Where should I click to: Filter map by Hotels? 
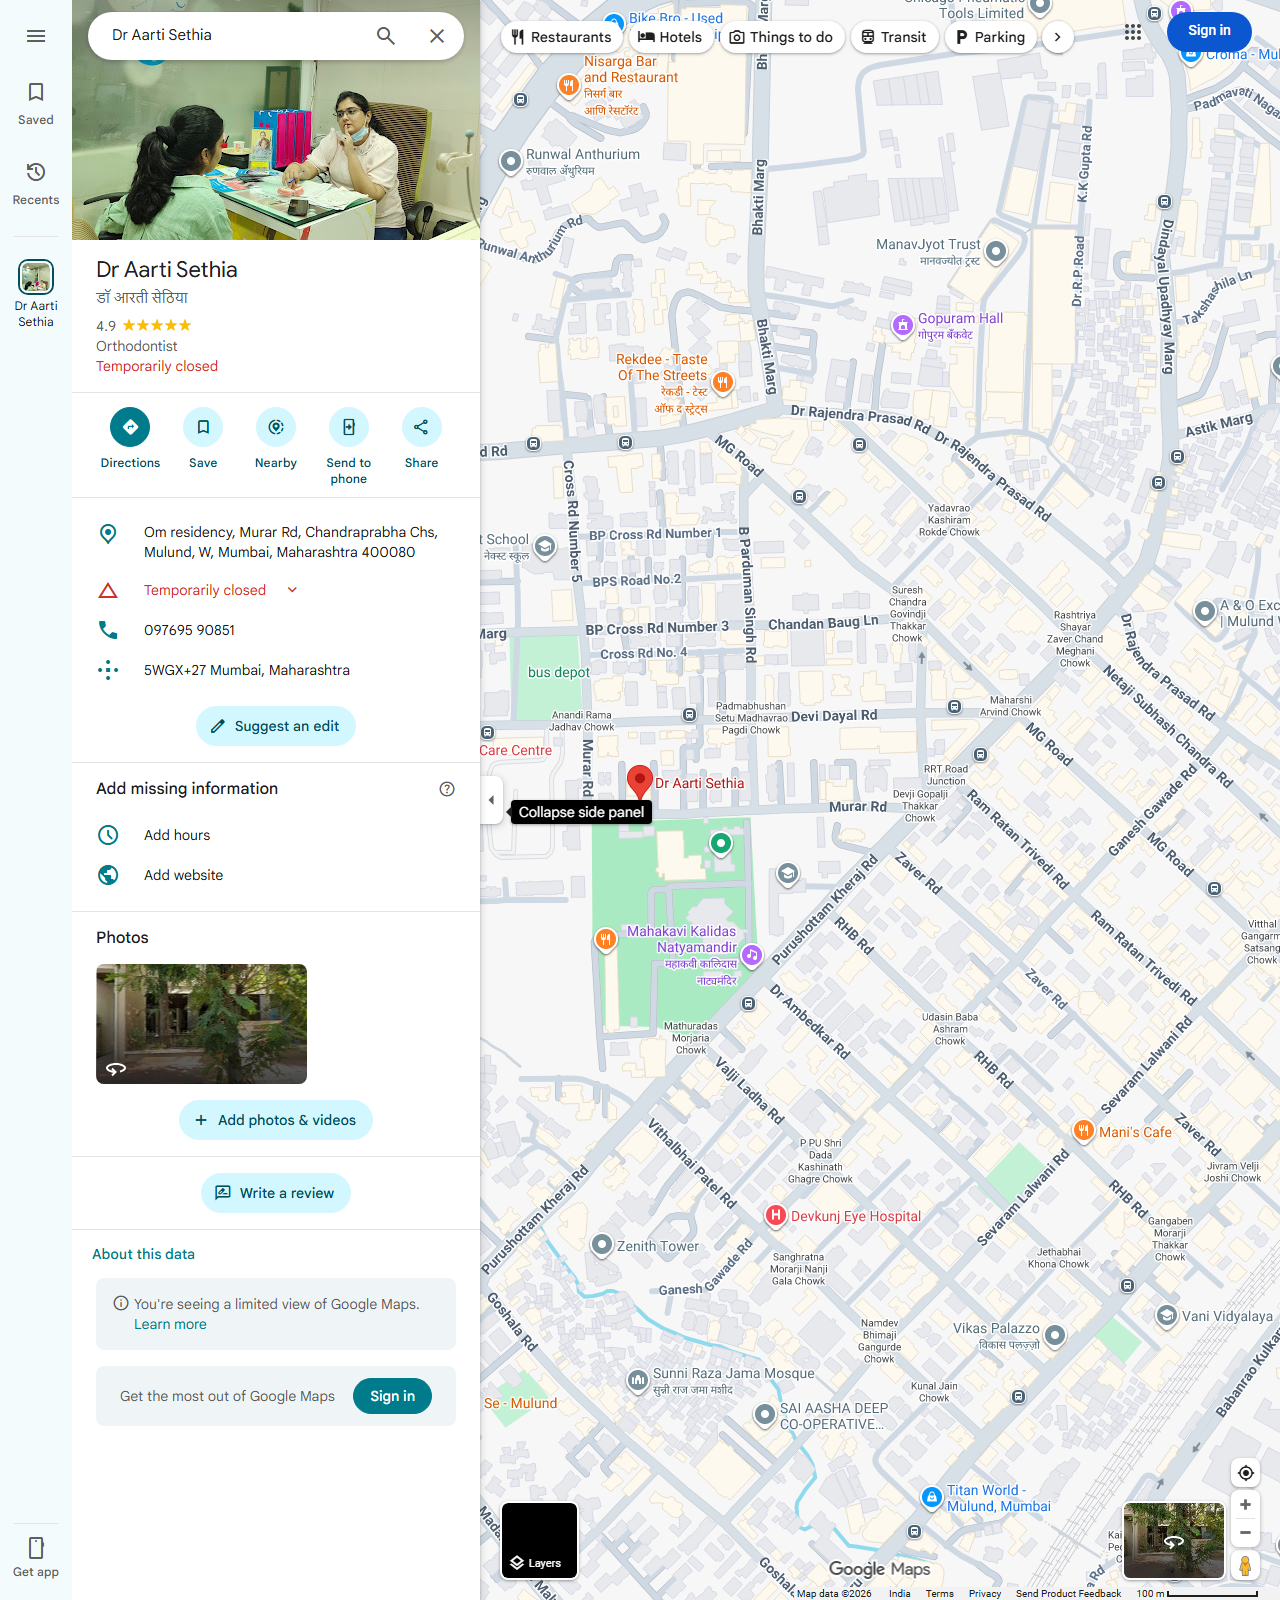tap(670, 37)
